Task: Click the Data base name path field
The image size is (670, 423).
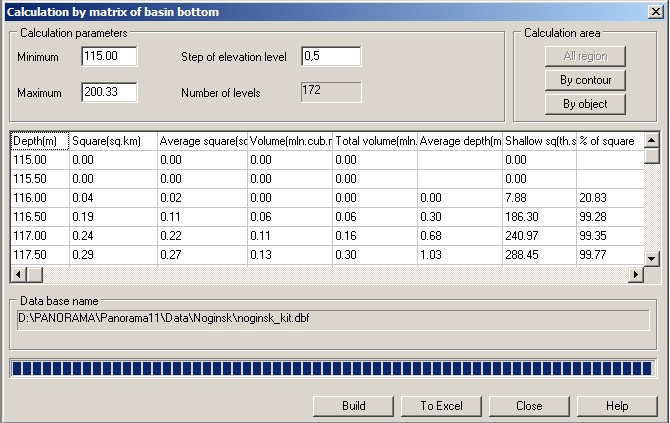Action: click(334, 320)
